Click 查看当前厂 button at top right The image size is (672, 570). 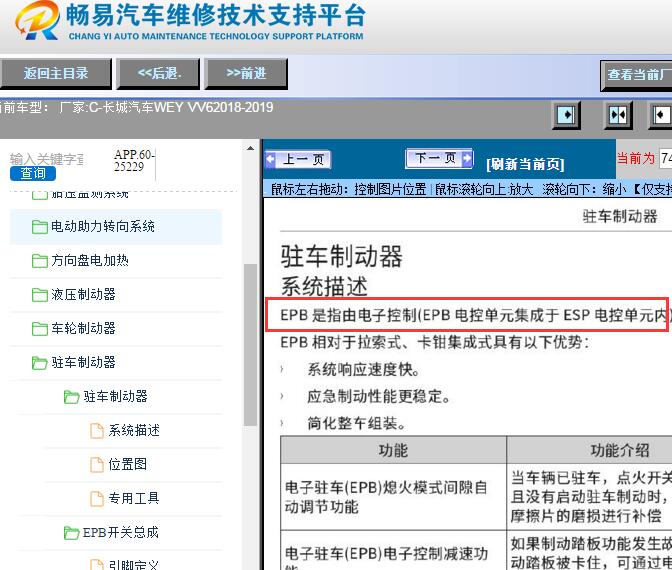636,75
